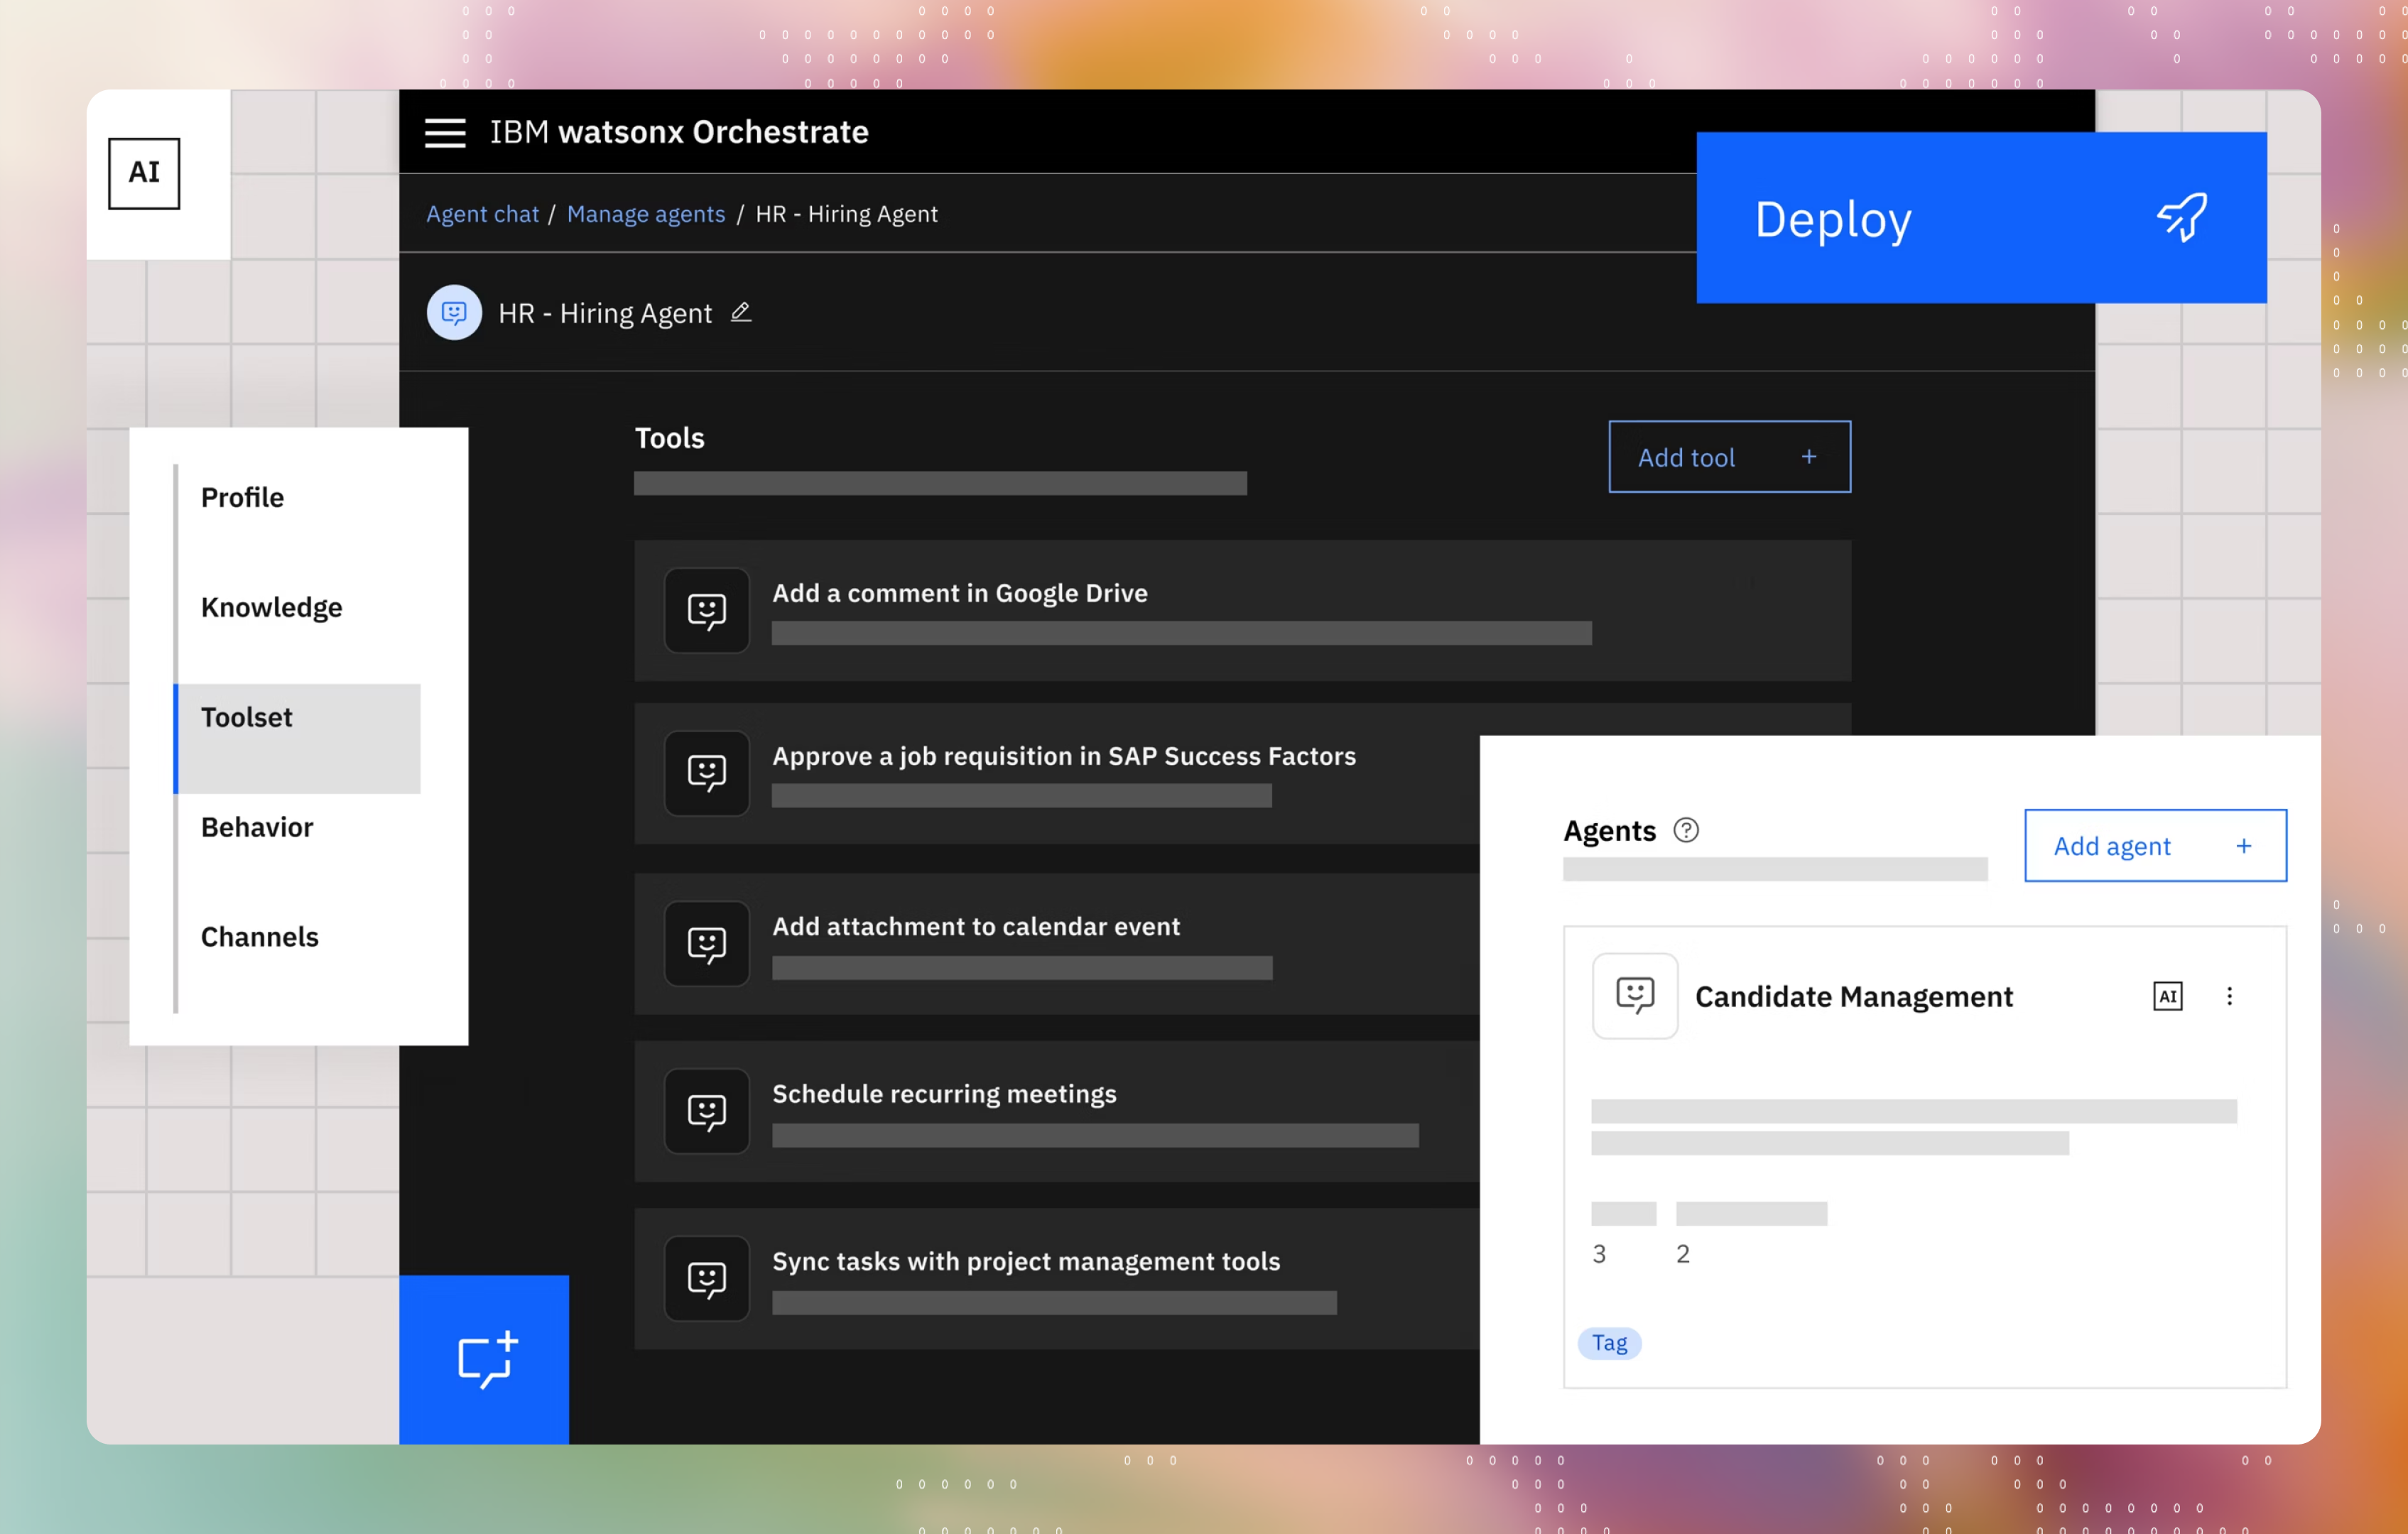2408x1534 pixels.
Task: Click plus icon in Add tool button
Action: coord(1809,457)
